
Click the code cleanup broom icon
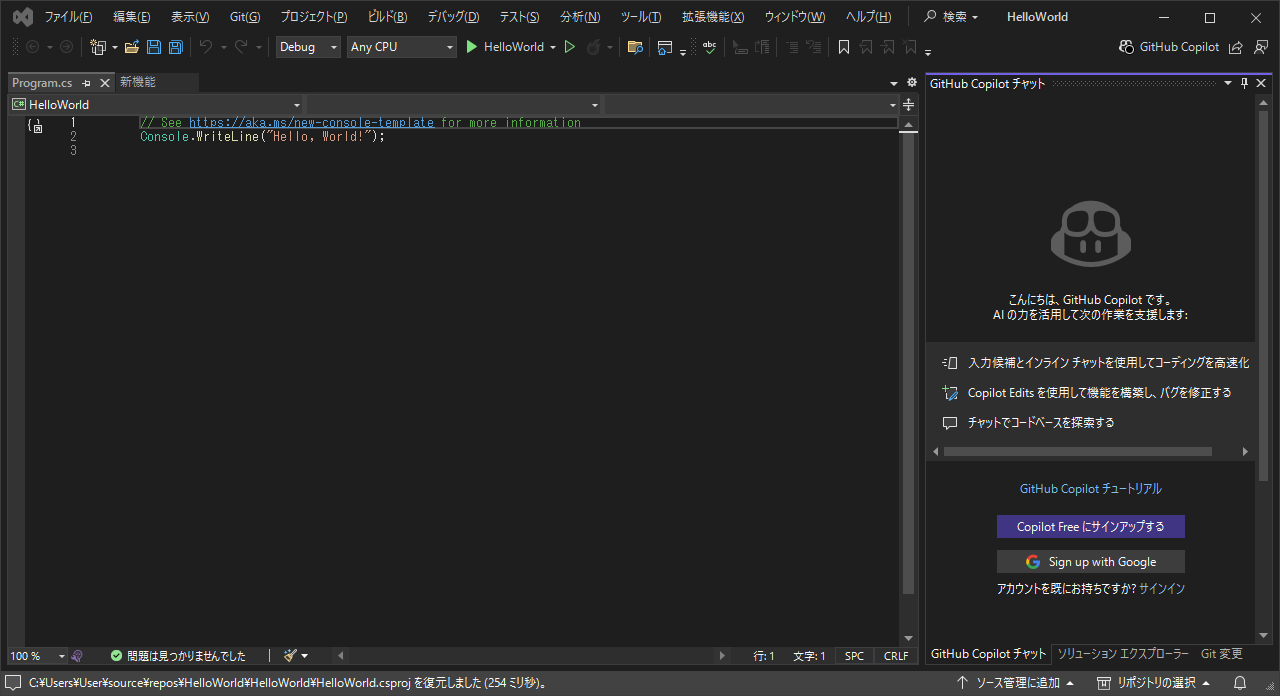(x=290, y=656)
